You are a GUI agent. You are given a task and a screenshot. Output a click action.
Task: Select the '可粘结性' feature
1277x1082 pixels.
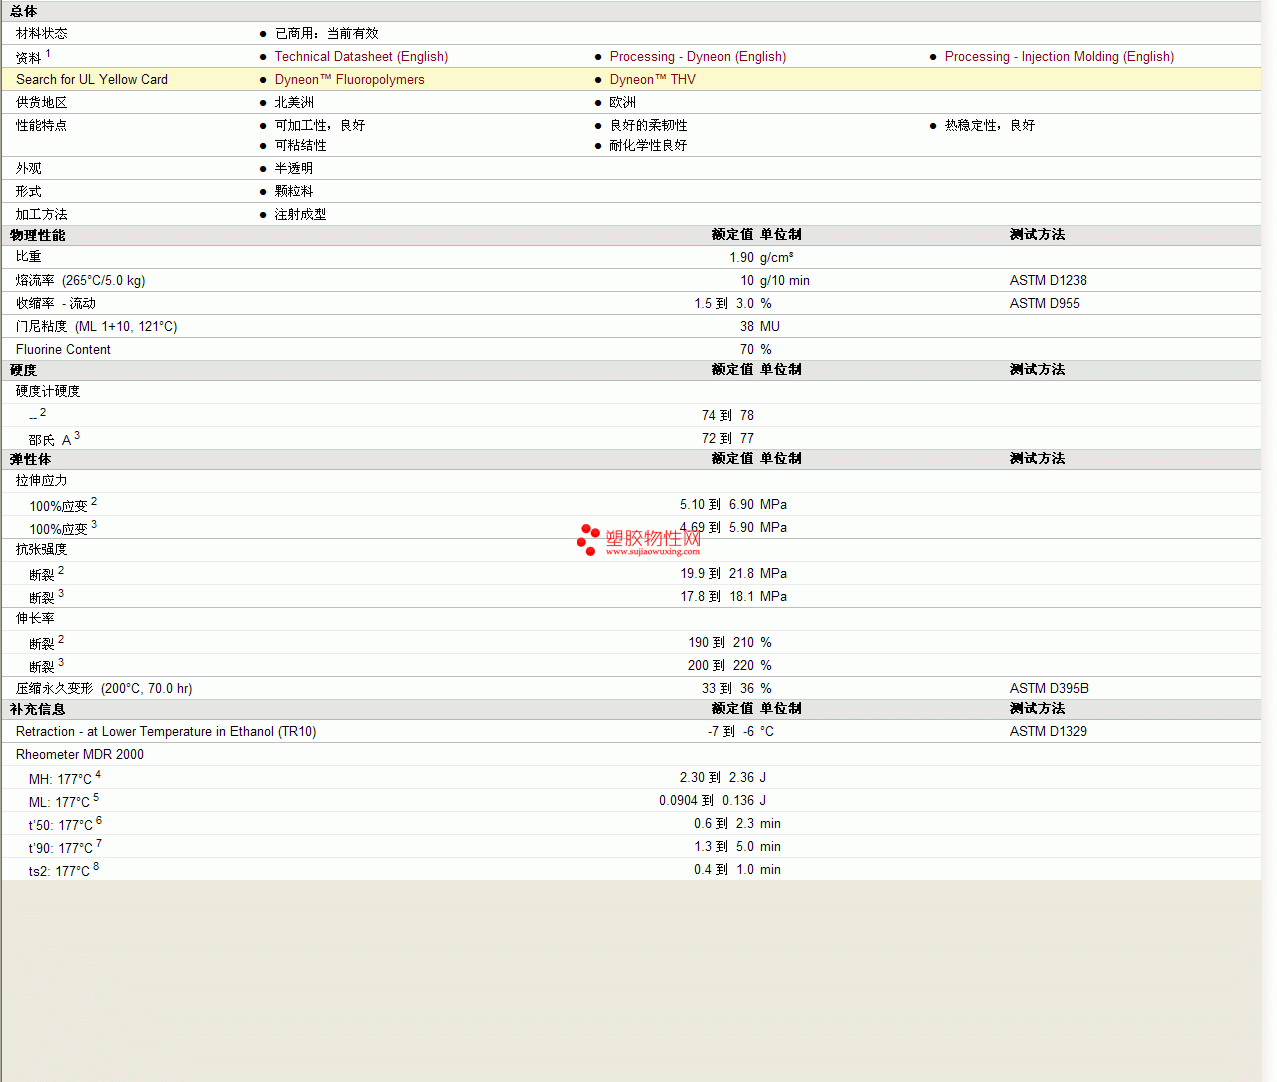coord(301,146)
